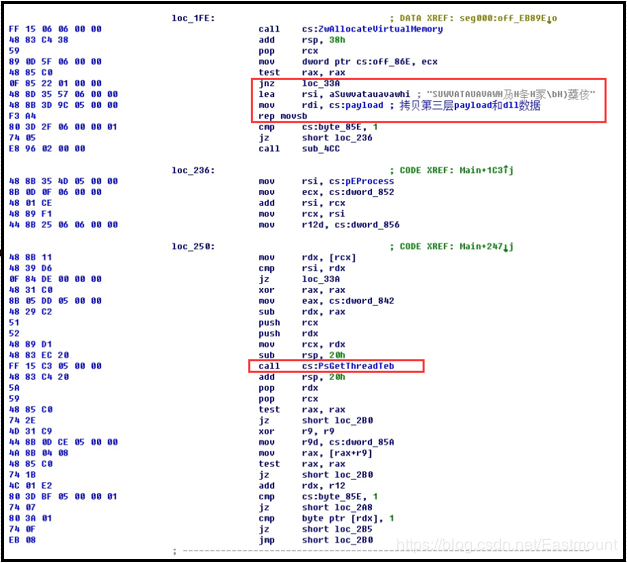Click the hex bytes '80 3A 01'
Viewport: 627px width, 563px height.
point(30,518)
